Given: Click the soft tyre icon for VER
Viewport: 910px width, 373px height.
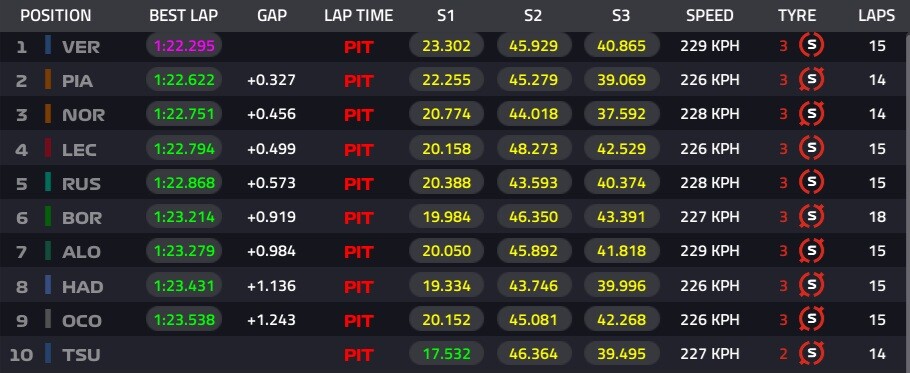Looking at the screenshot, I should coord(811,45).
